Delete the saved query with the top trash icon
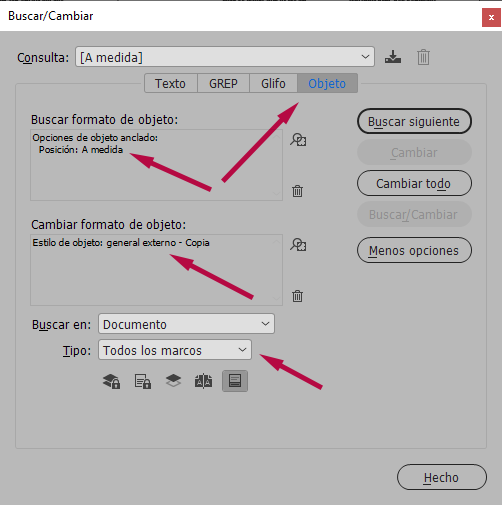Viewport: 502px width, 505px height. click(x=423, y=57)
